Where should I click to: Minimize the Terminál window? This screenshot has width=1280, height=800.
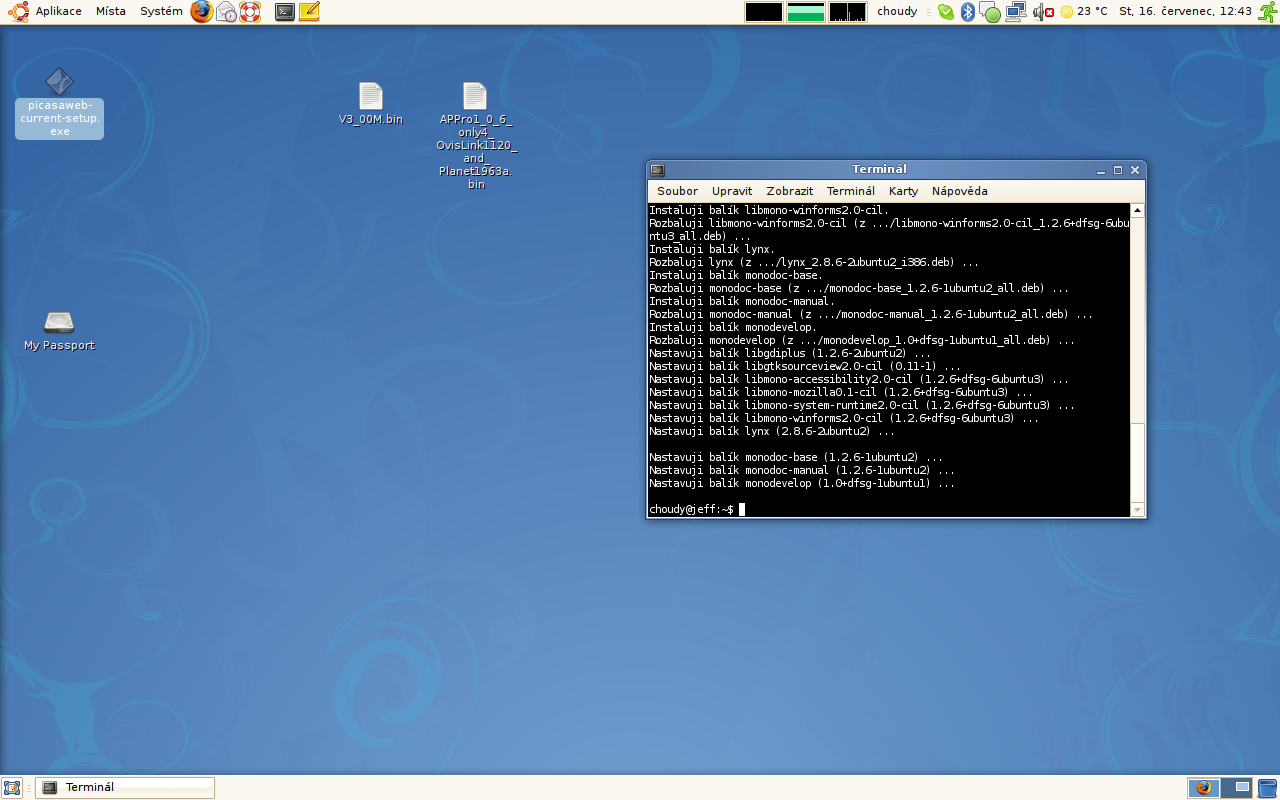1101,171
